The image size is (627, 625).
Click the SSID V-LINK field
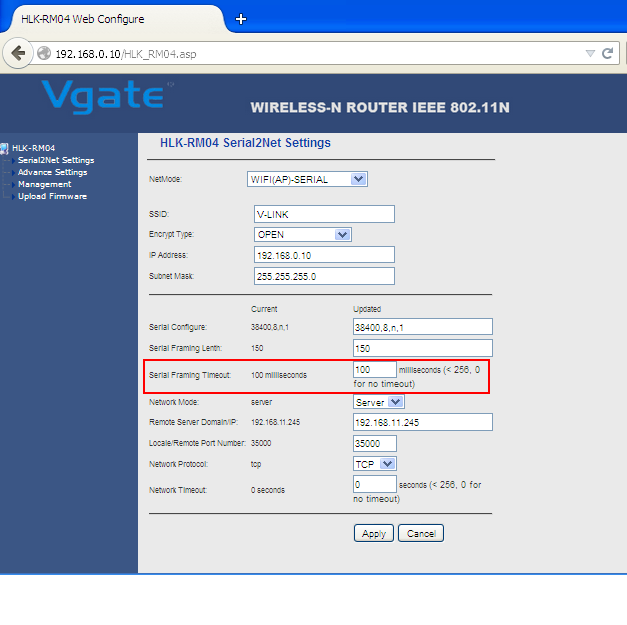324,214
